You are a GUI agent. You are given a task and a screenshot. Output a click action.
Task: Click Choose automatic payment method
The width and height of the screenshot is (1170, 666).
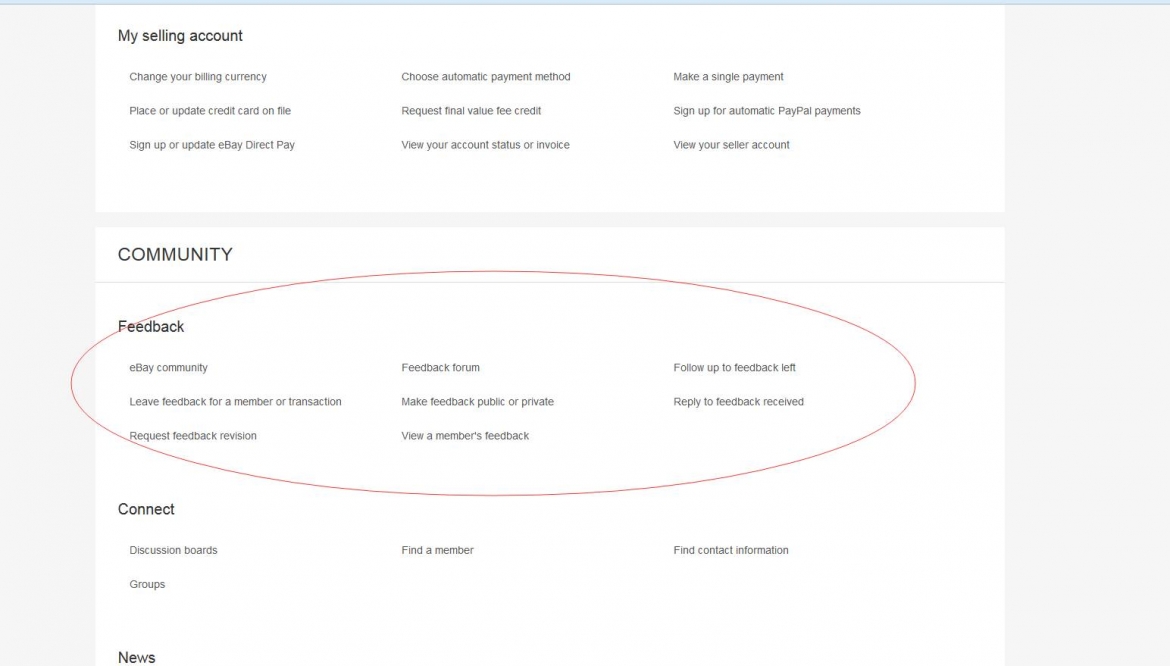[486, 77]
